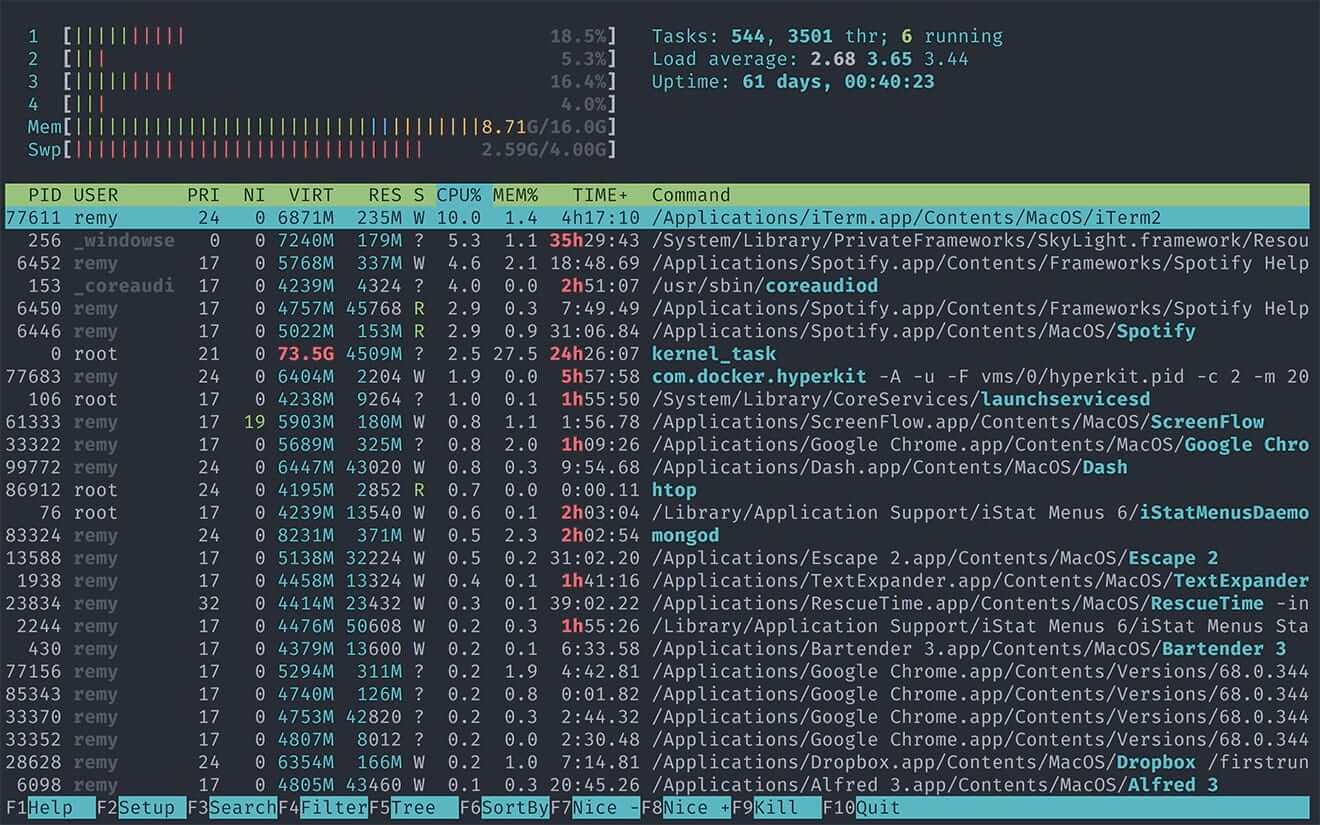
Task: Apply a Filter using F4Filter
Action: pyautogui.click(x=320, y=808)
